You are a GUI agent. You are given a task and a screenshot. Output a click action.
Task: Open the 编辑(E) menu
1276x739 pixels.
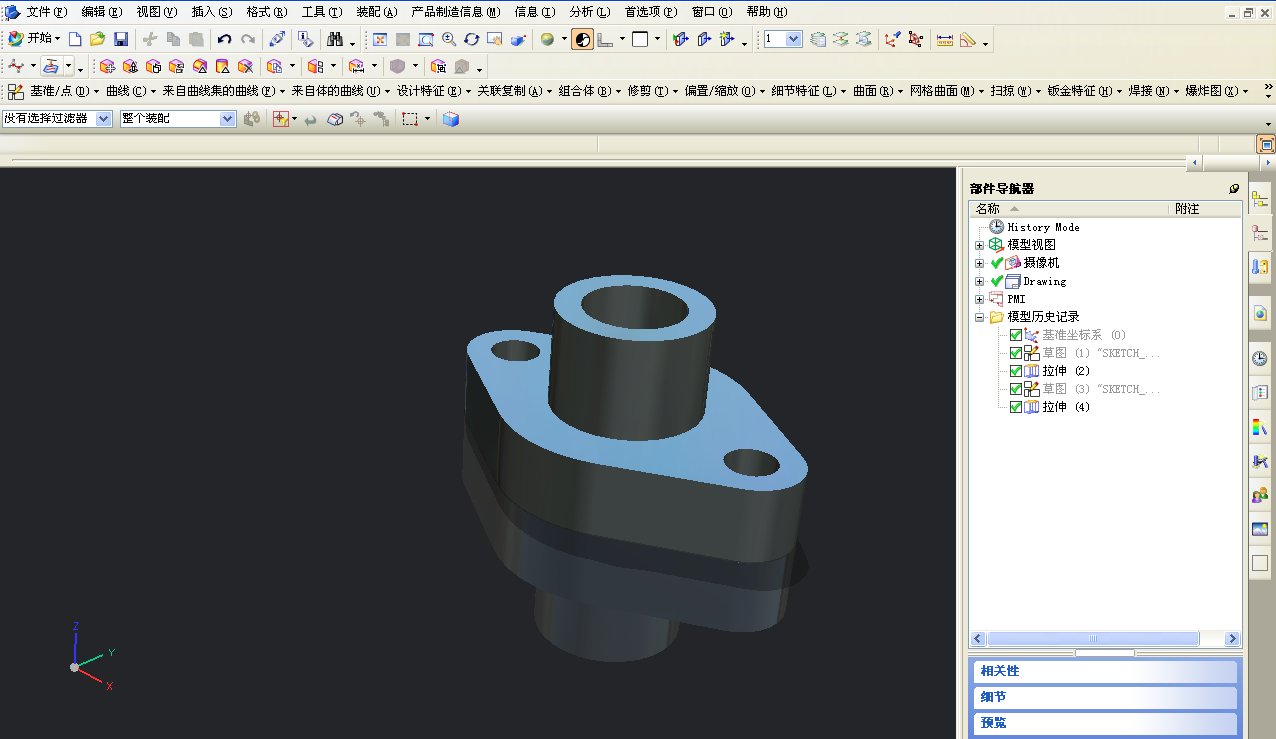tap(101, 12)
